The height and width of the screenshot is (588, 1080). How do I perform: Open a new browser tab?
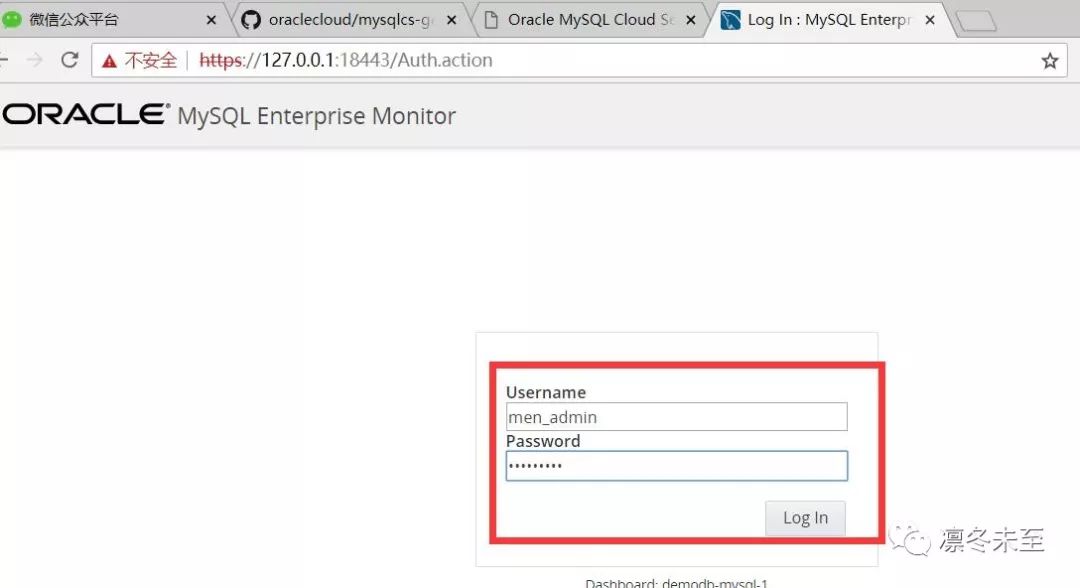click(x=975, y=21)
